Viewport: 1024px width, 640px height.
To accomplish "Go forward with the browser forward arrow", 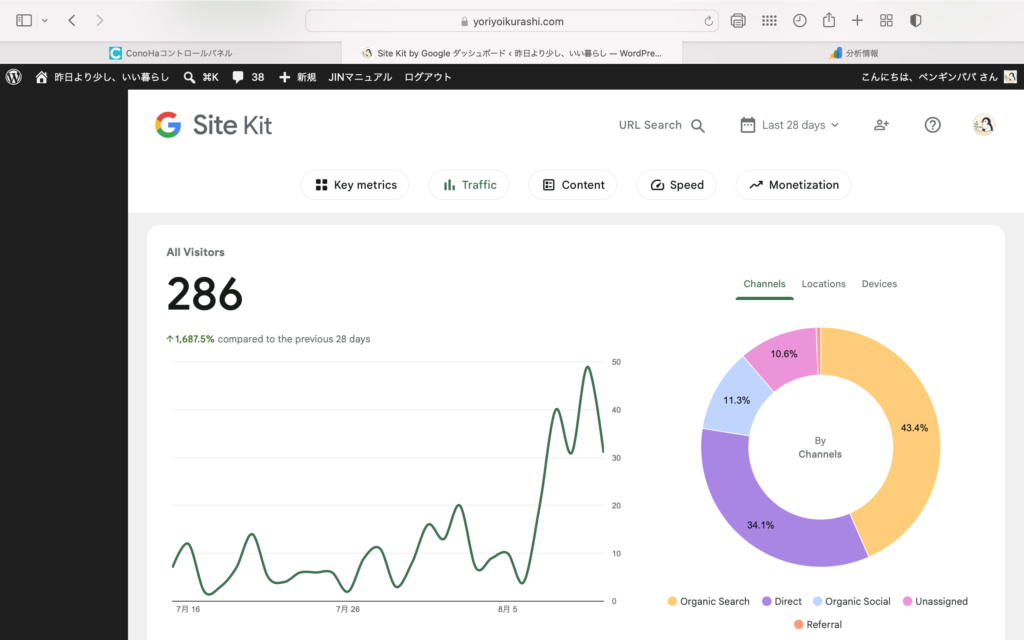I will [99, 21].
